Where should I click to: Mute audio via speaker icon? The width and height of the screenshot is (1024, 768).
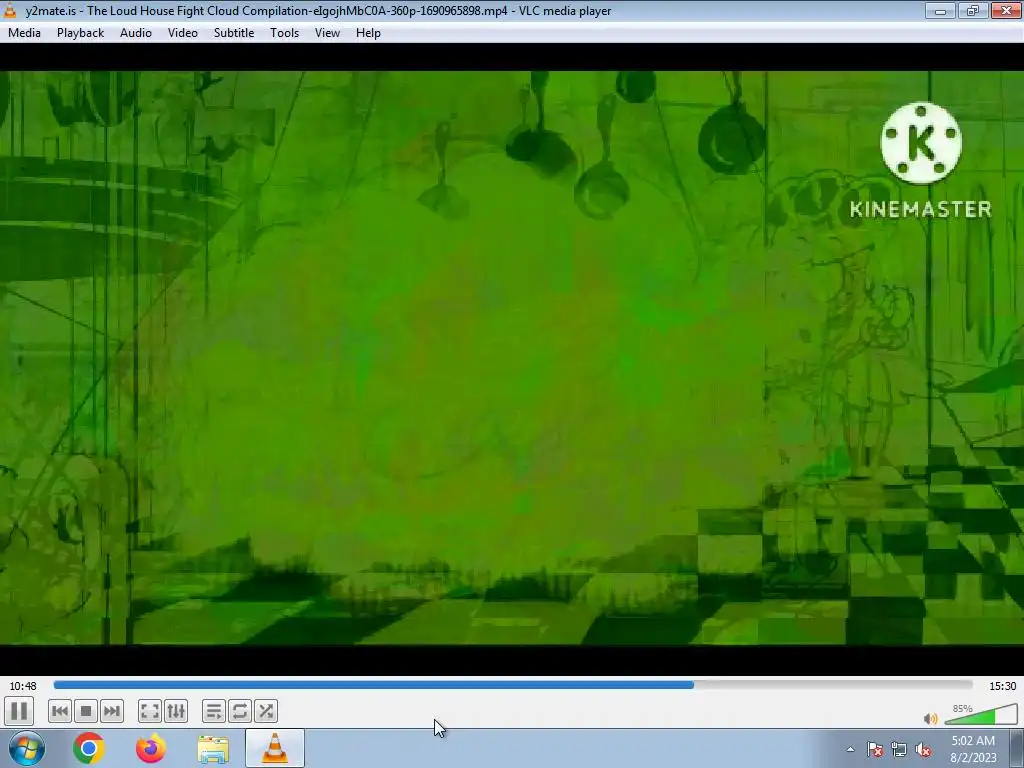931,718
